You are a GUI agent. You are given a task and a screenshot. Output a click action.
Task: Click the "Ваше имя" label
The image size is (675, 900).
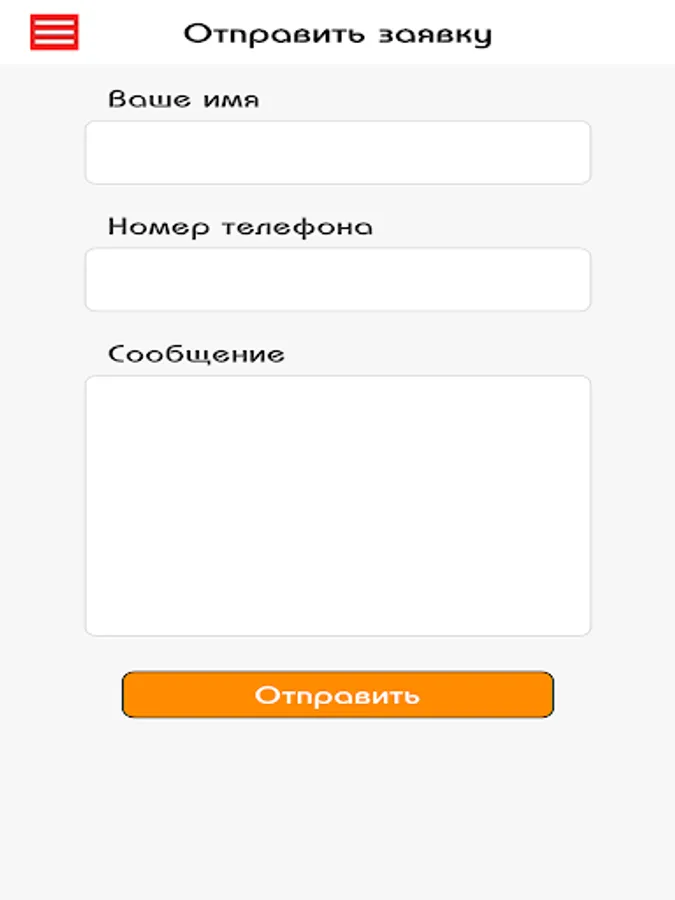[x=184, y=99]
